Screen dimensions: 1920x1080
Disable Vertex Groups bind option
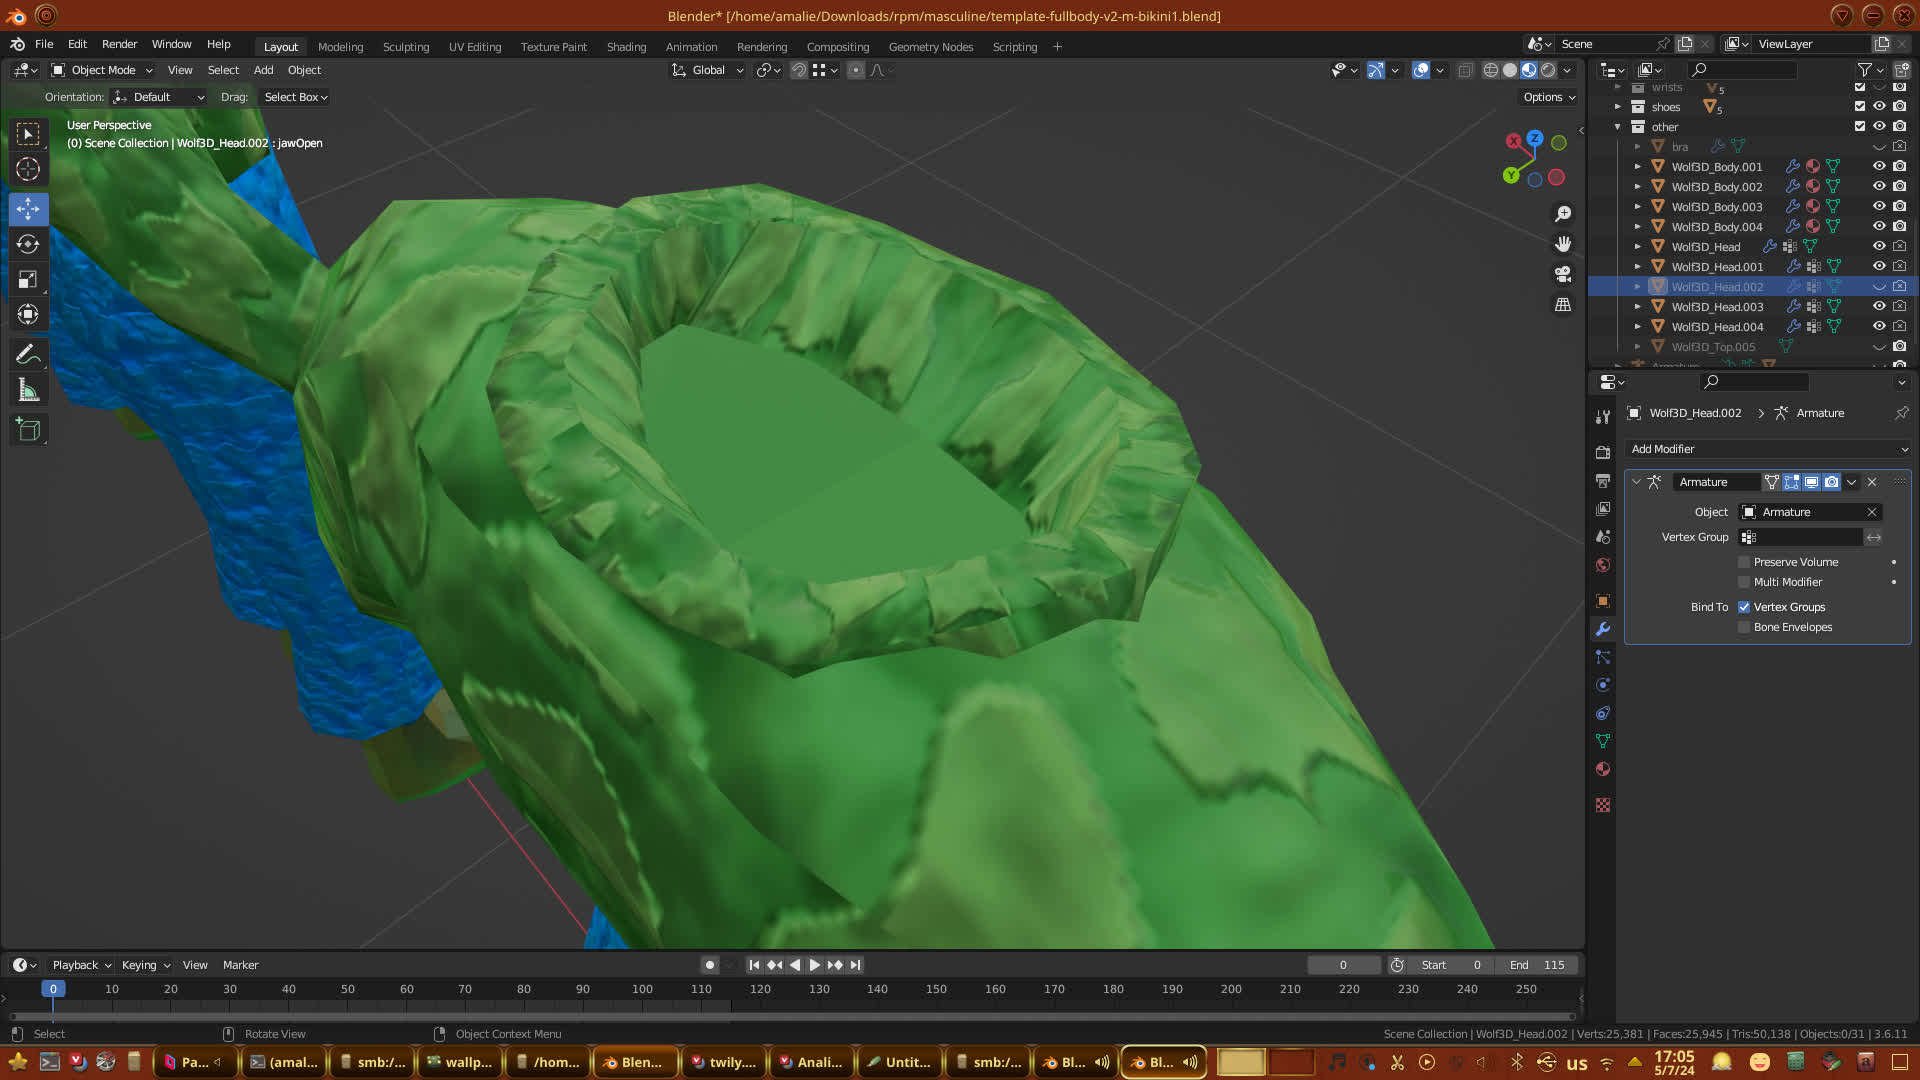click(x=1744, y=607)
